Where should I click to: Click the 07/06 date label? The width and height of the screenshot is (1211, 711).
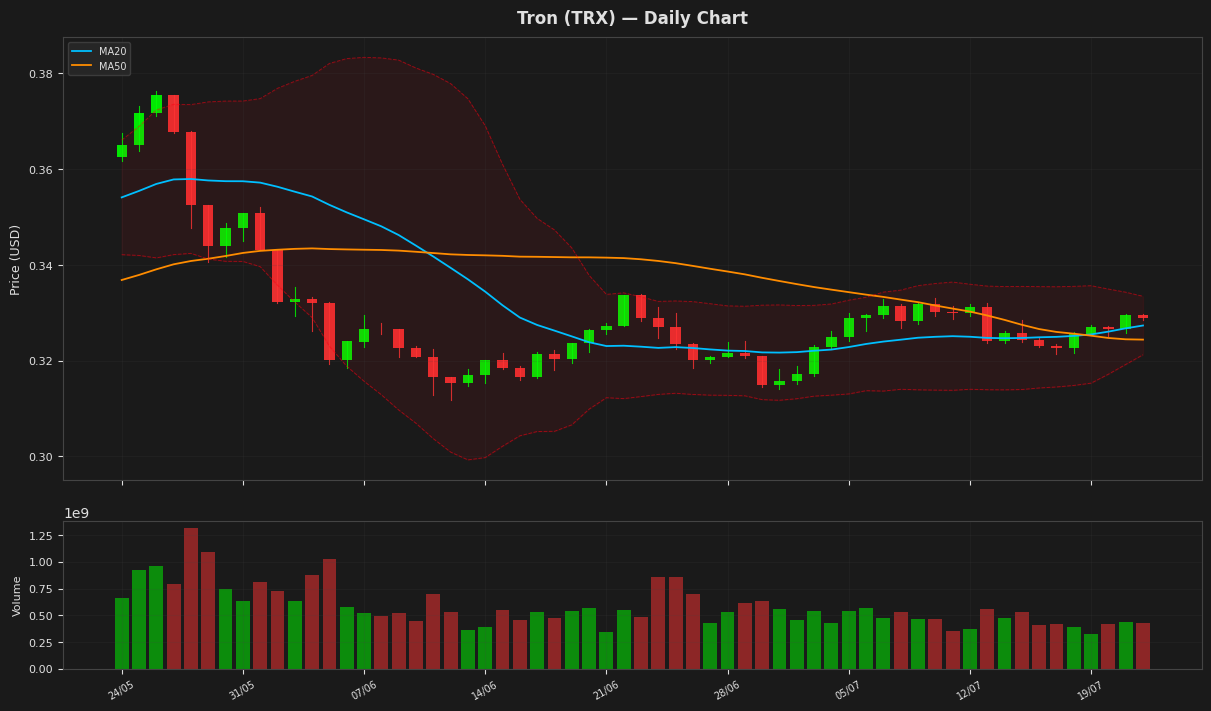pyautogui.click(x=363, y=691)
